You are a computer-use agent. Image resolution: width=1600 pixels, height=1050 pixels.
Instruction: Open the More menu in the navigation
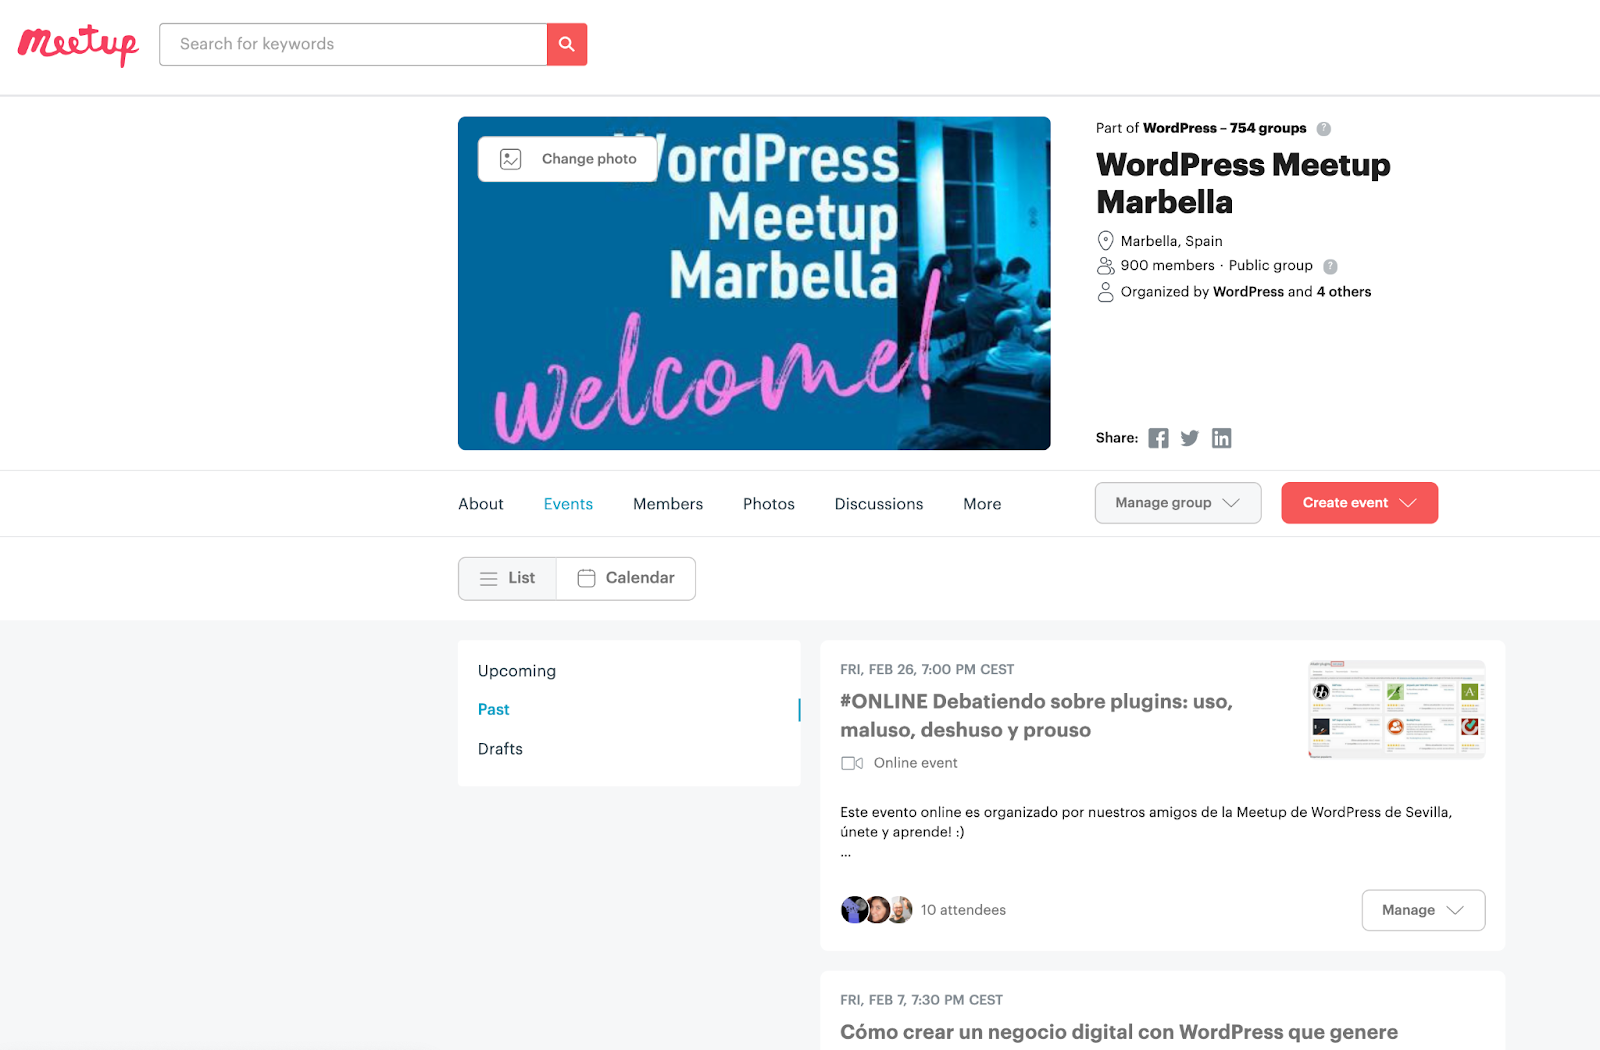(982, 504)
